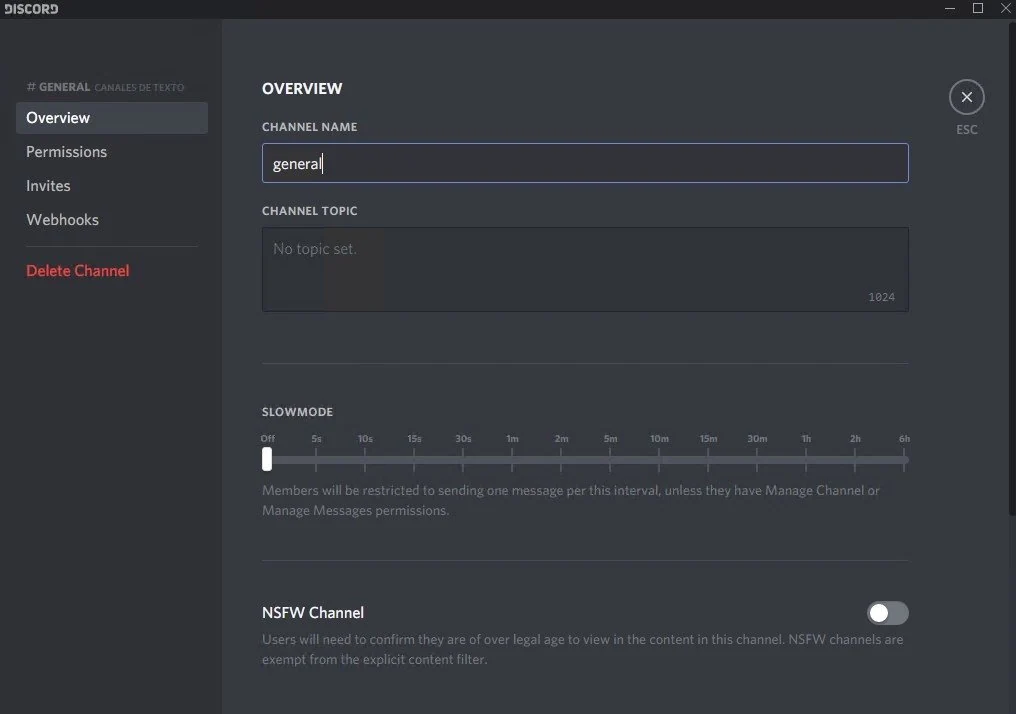Click the '1024' character counter

881,297
